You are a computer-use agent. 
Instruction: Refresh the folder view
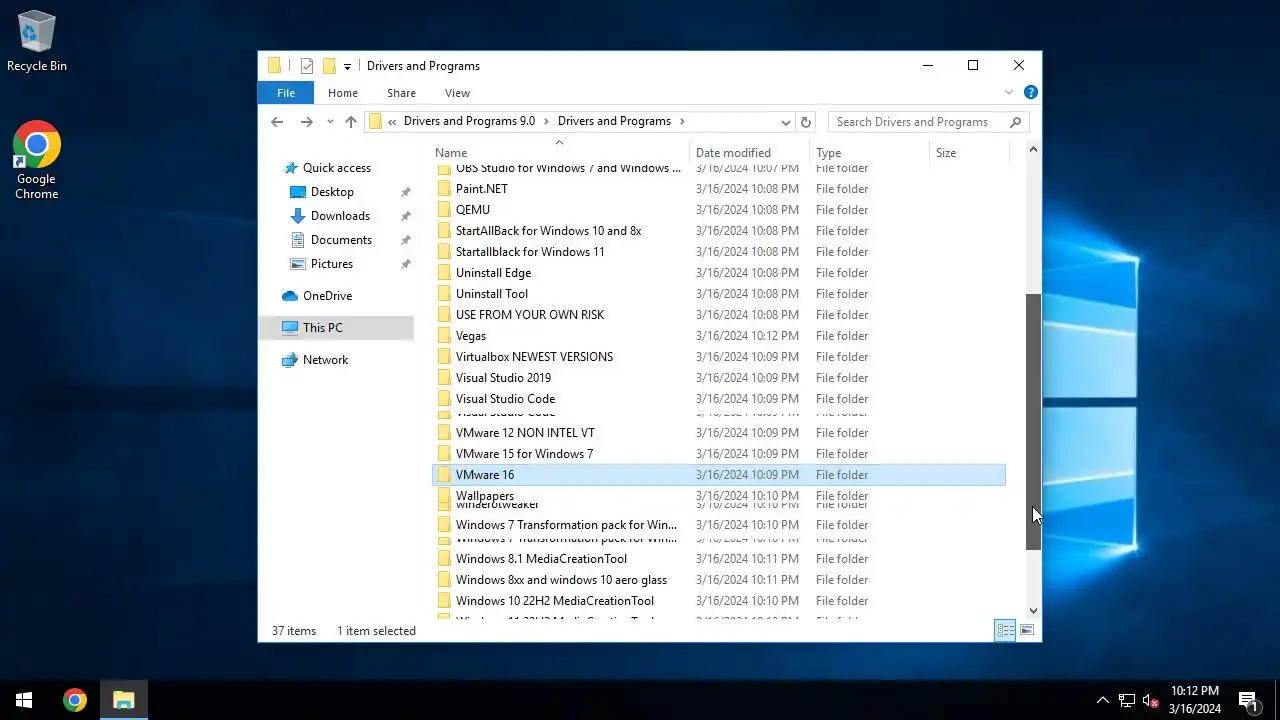coord(806,122)
